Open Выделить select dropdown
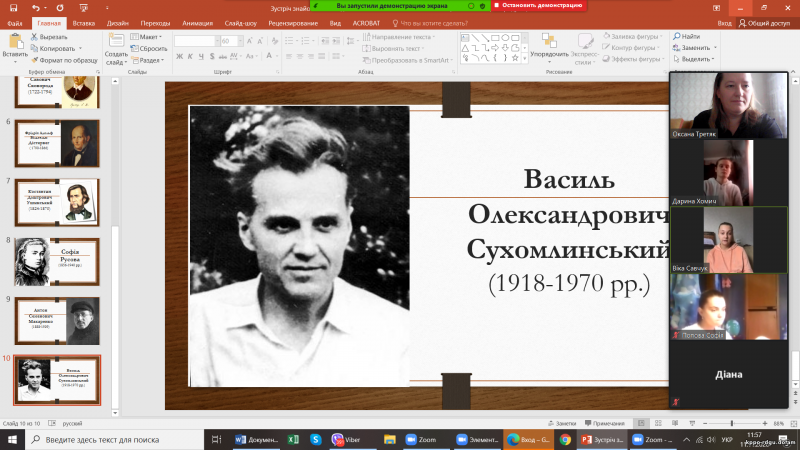800x450 pixels. point(693,59)
